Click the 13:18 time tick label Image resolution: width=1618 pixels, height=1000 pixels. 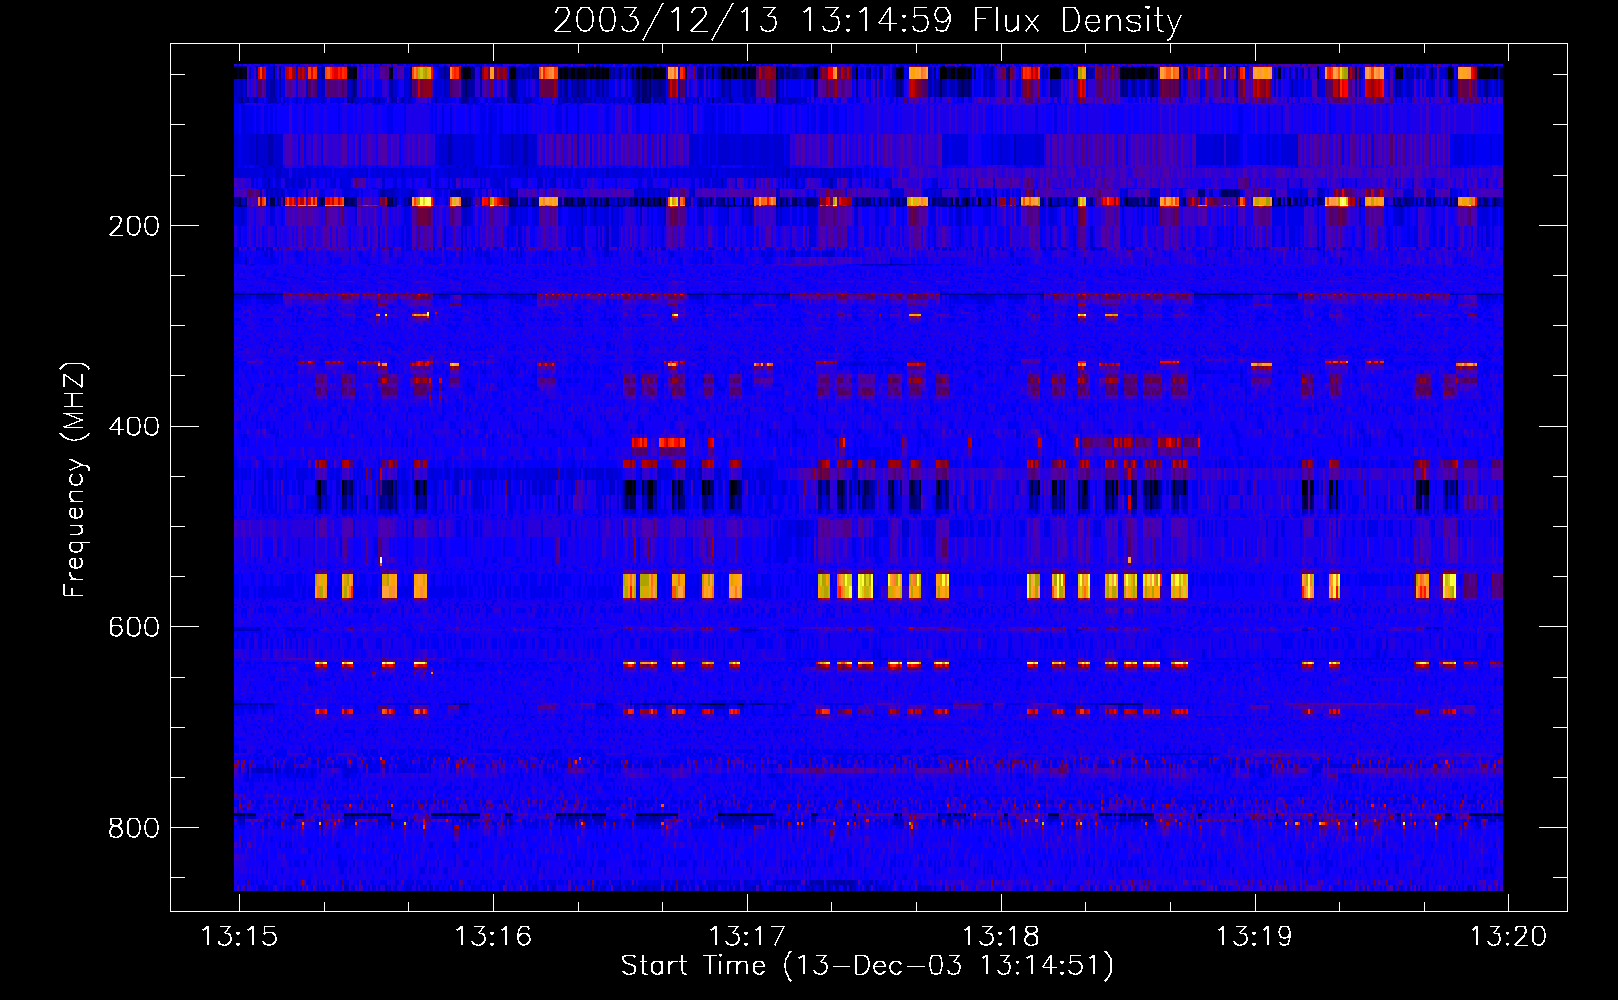(x=1001, y=936)
